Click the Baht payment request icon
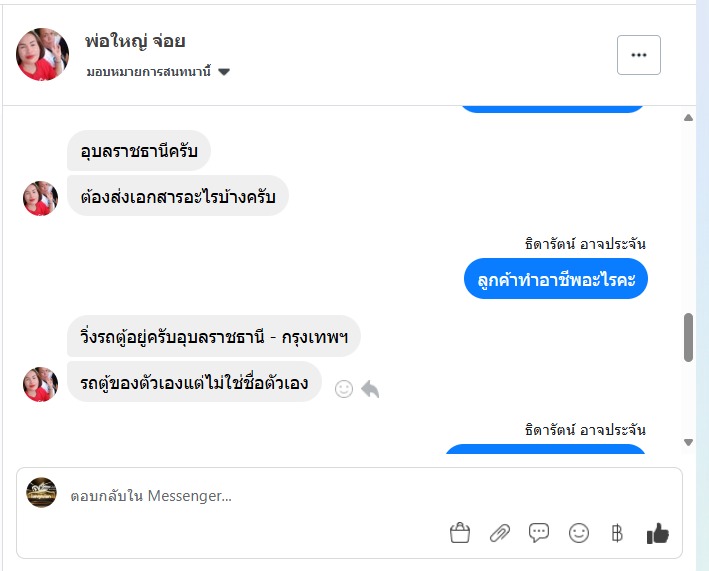 click(x=617, y=534)
